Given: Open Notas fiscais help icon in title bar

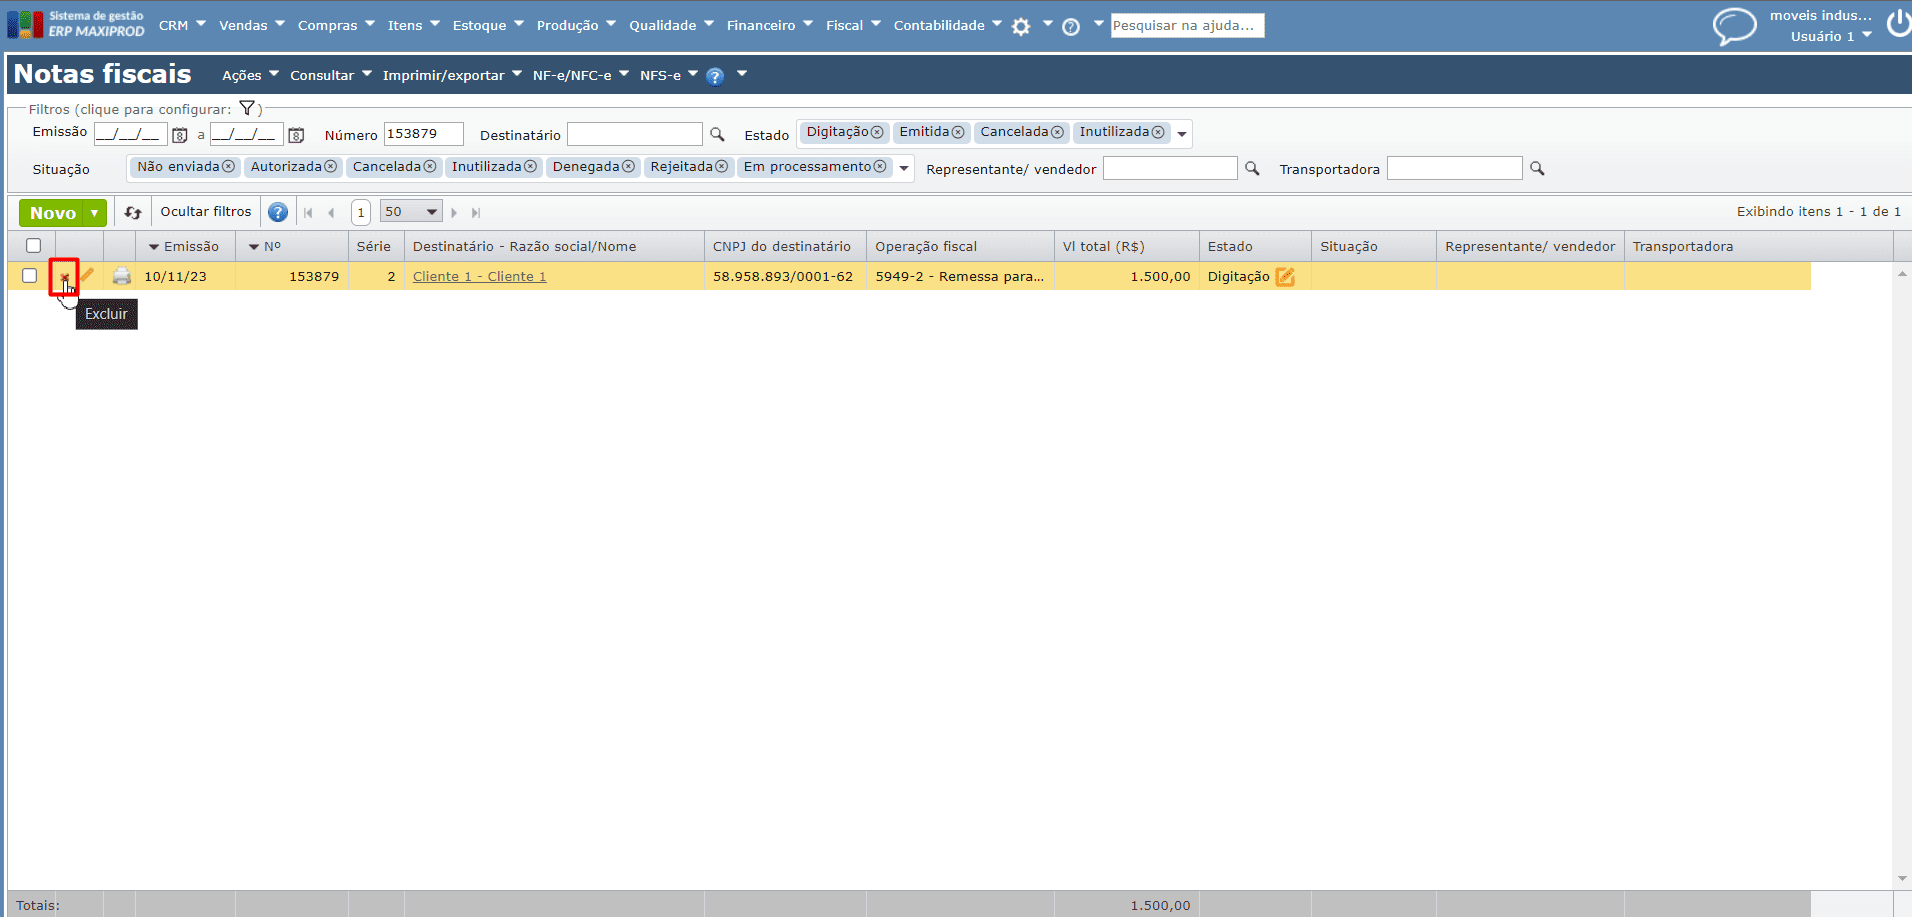Looking at the screenshot, I should point(715,76).
